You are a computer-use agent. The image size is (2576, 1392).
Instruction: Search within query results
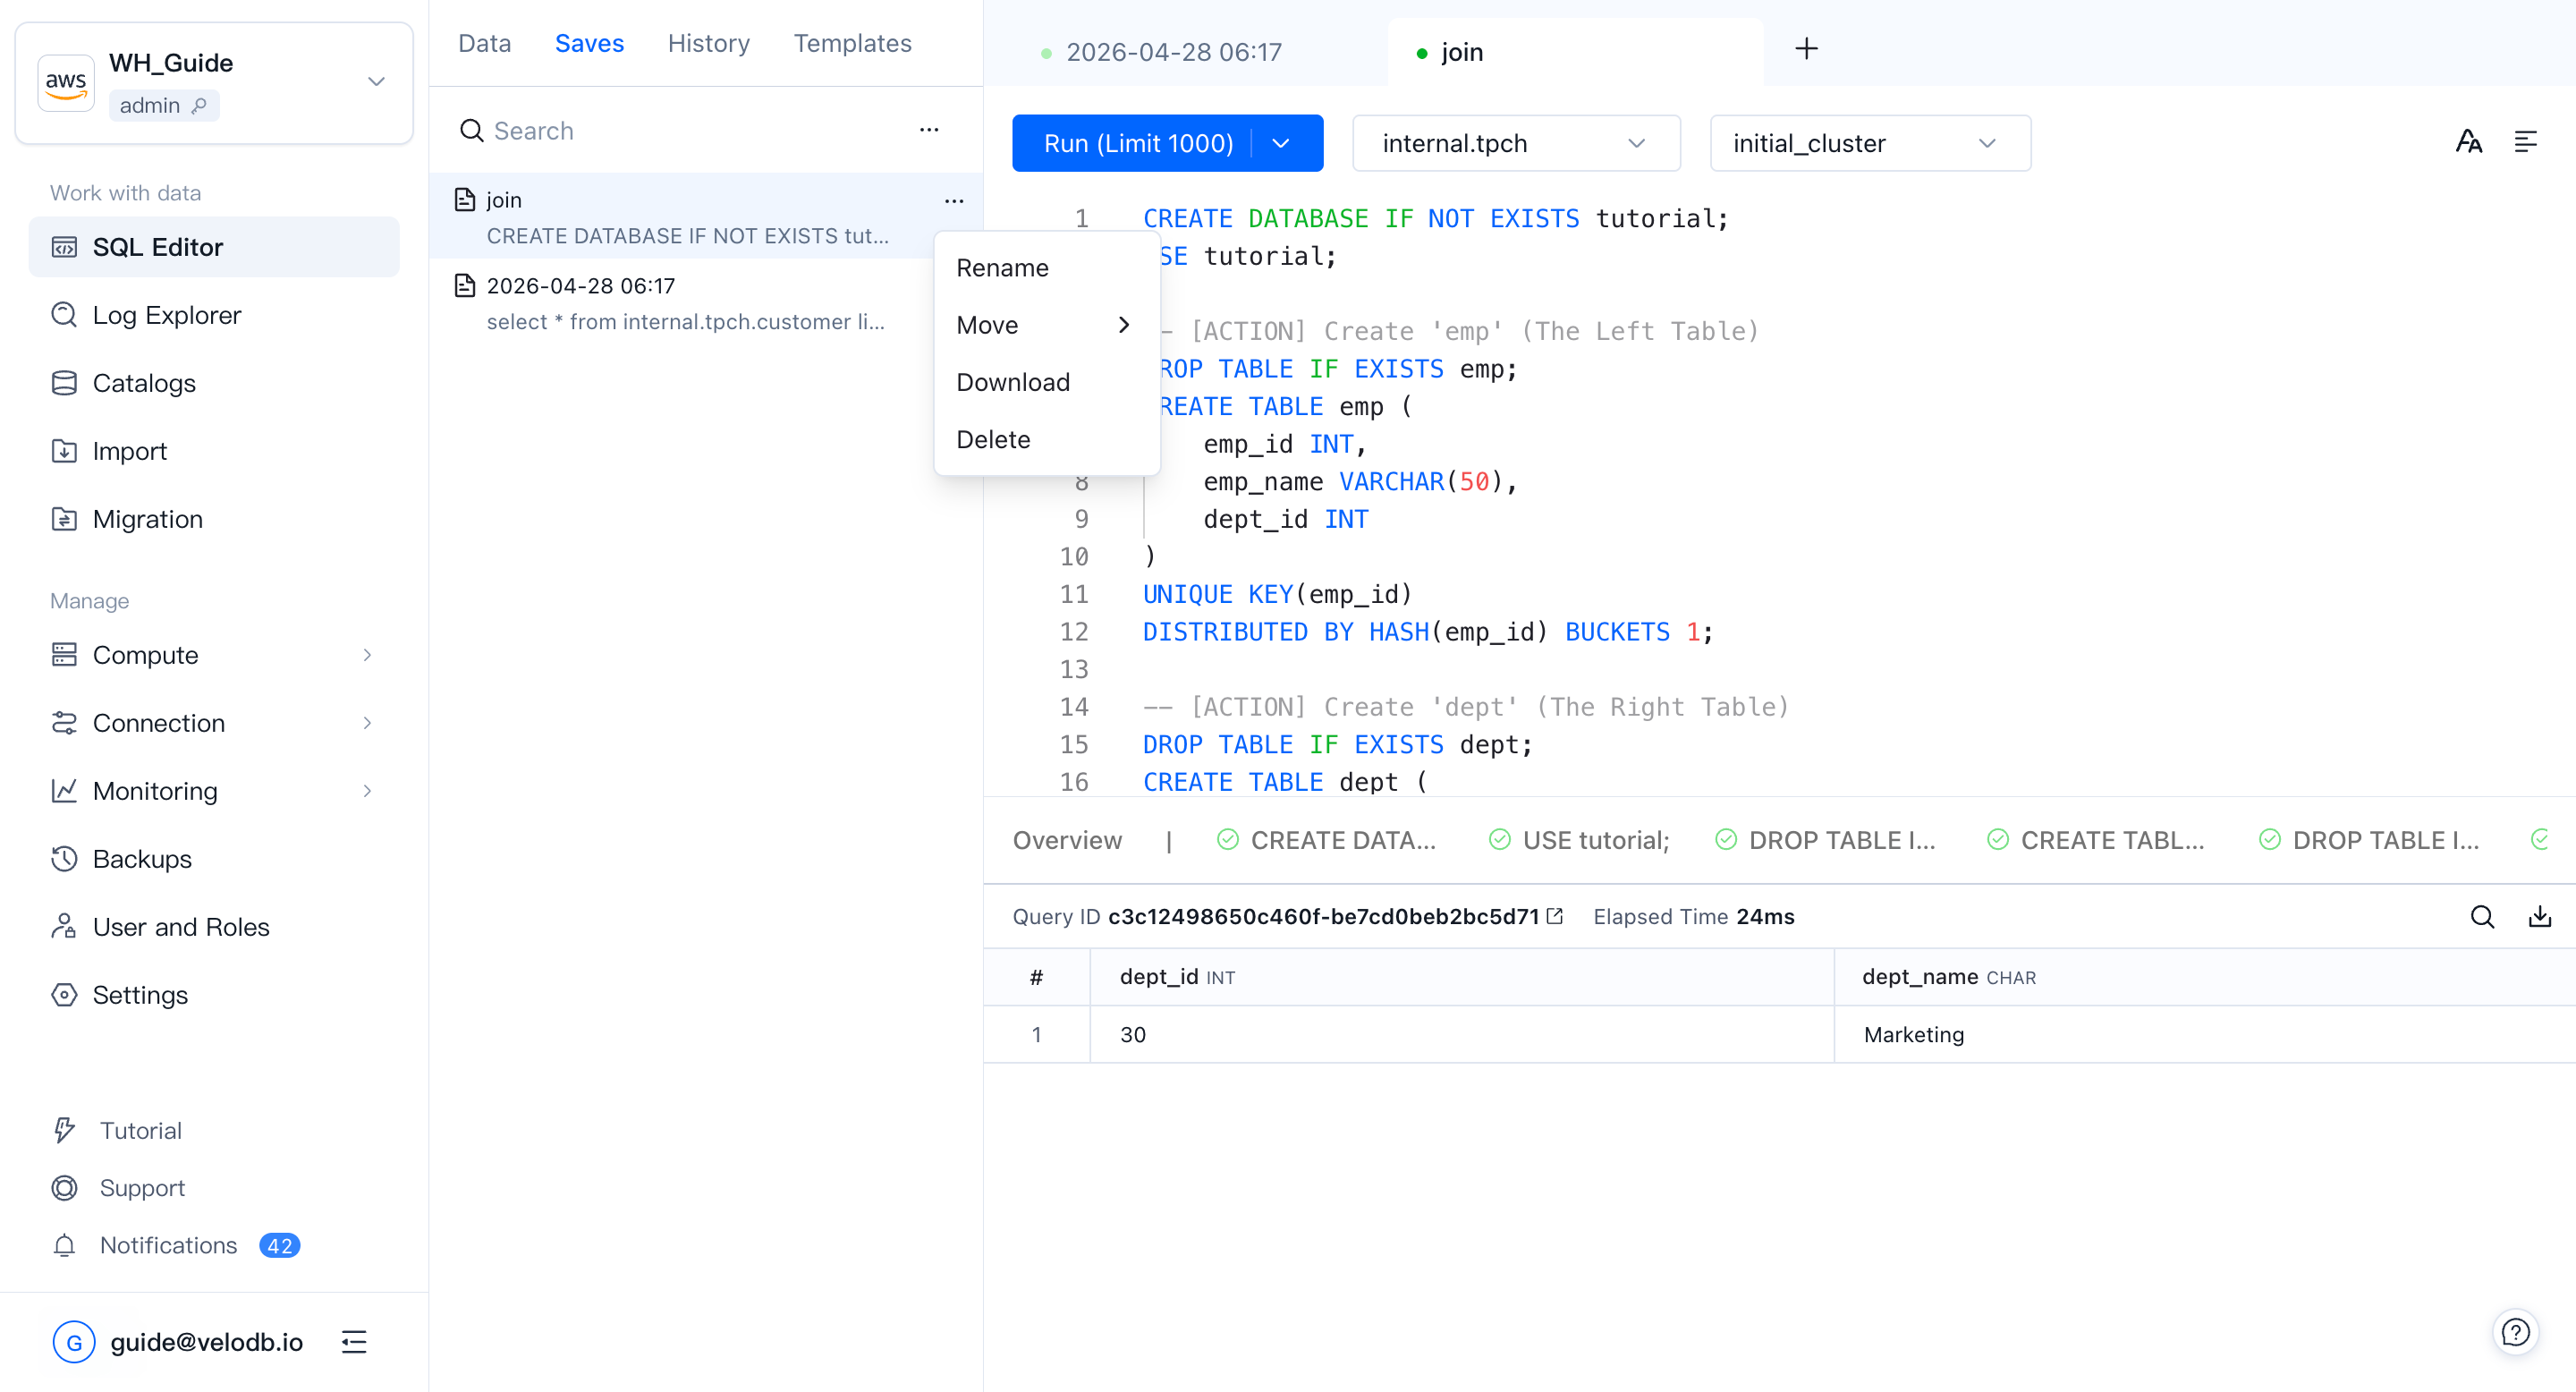[x=2483, y=916]
